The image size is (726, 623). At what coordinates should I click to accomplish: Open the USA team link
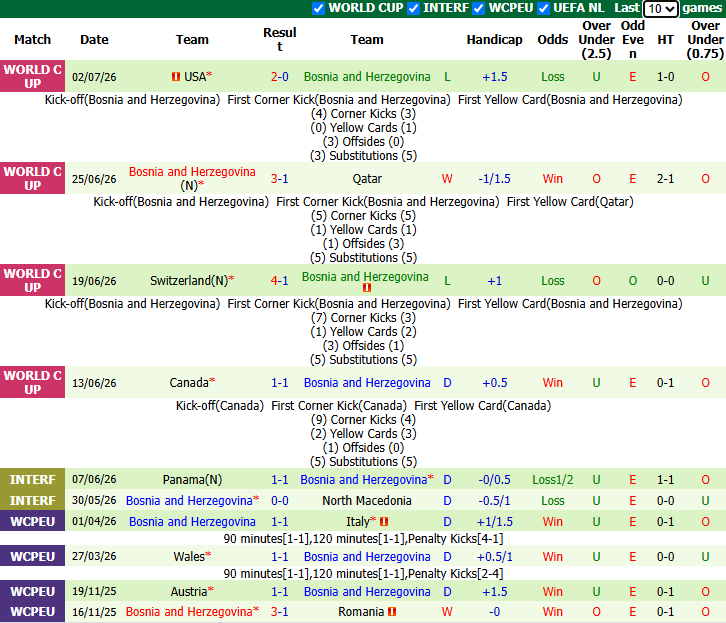tap(195, 76)
